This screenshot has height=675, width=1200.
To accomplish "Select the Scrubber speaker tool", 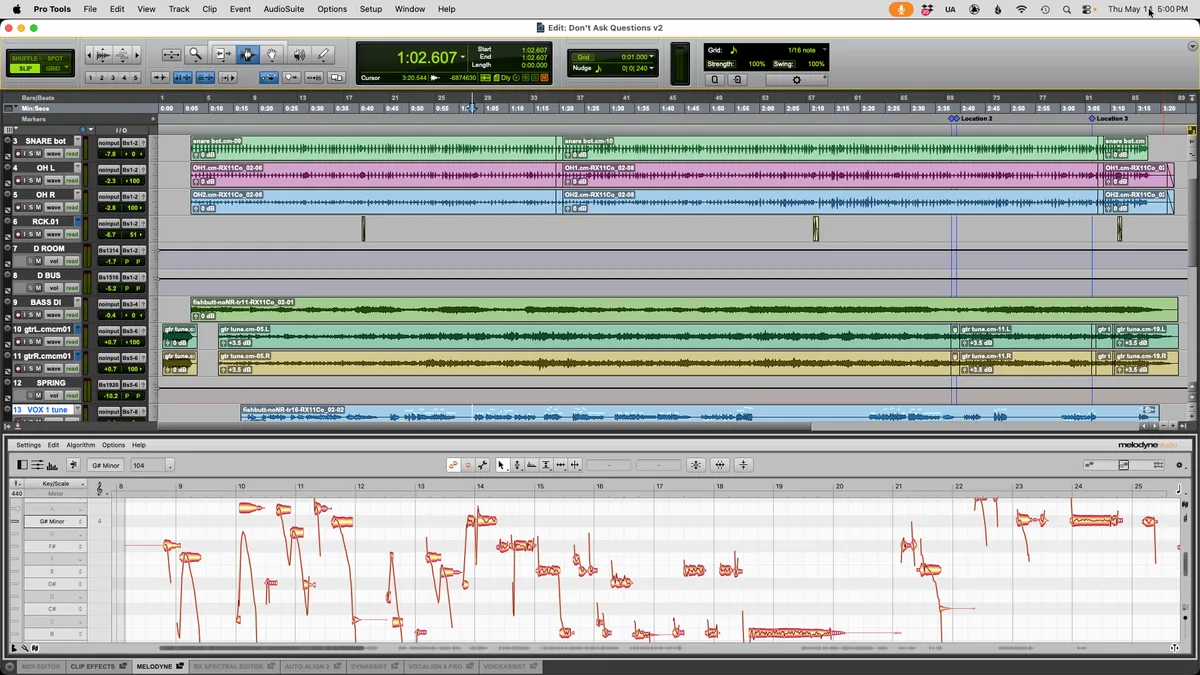I will (299, 54).
